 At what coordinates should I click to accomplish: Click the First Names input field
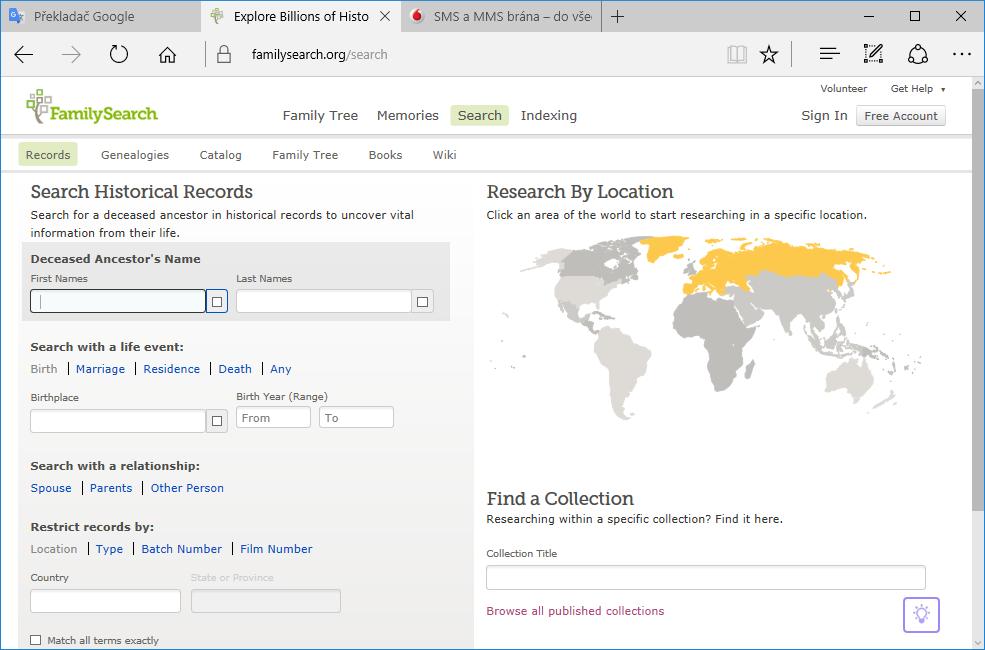[117, 301]
